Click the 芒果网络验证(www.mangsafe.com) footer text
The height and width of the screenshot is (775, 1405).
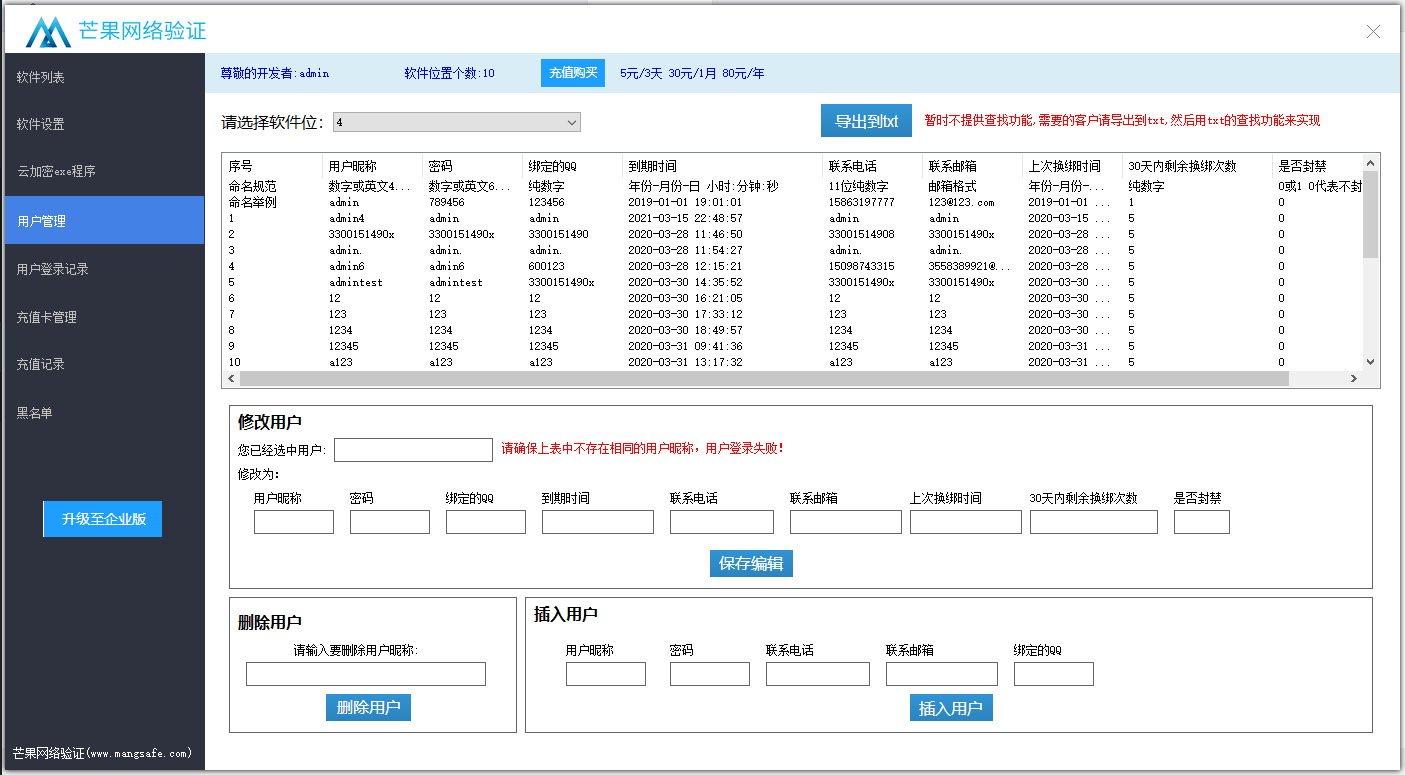point(102,753)
